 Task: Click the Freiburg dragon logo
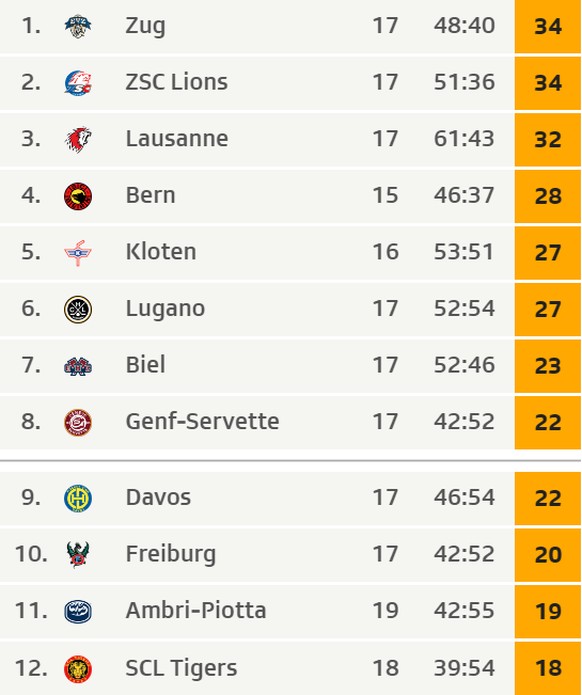78,554
